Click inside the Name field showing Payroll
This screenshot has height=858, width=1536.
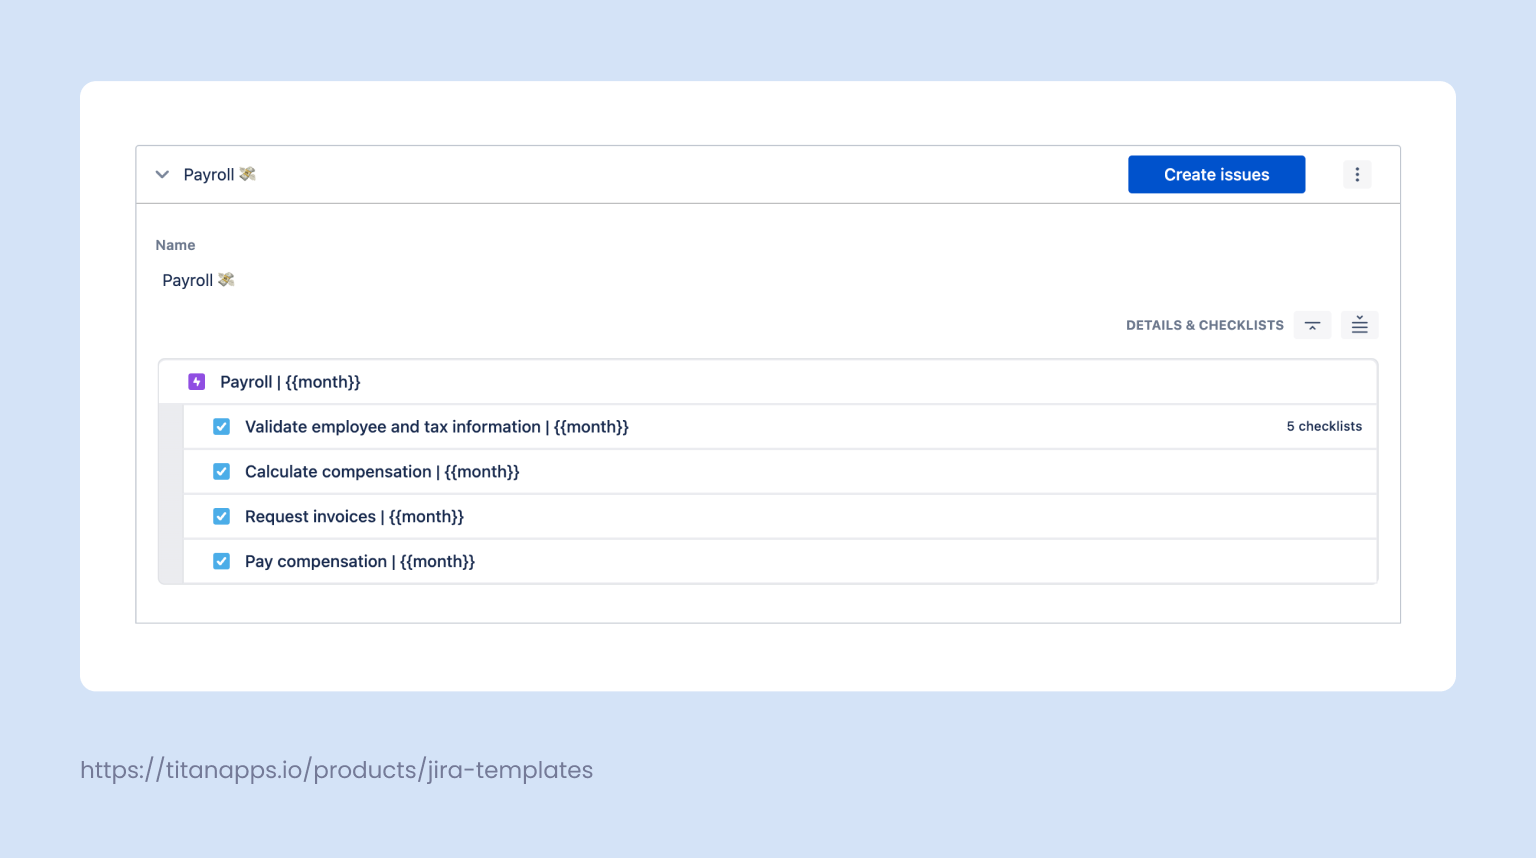[198, 280]
